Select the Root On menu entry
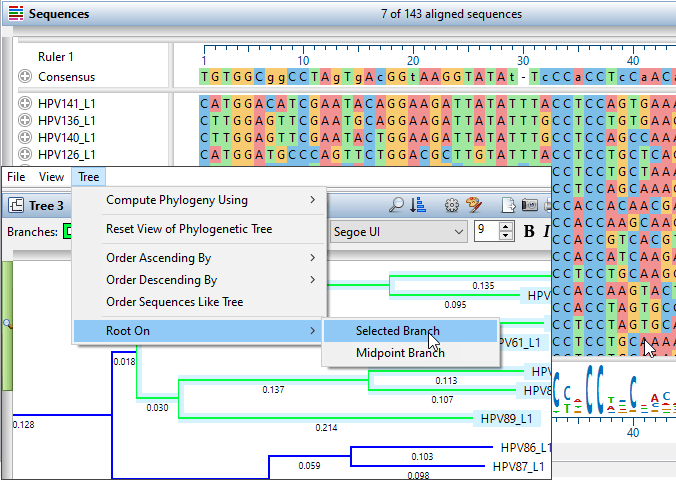 (199, 331)
